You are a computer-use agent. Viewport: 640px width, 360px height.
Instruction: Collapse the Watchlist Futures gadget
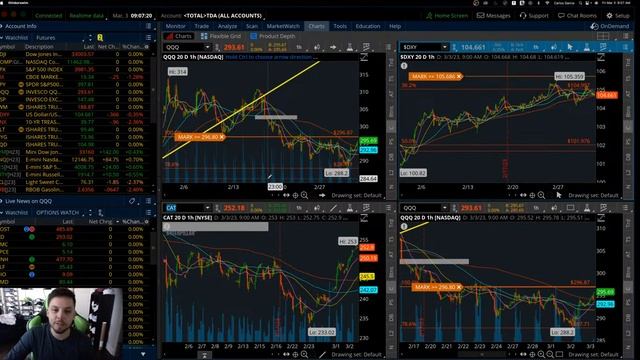tap(2, 38)
